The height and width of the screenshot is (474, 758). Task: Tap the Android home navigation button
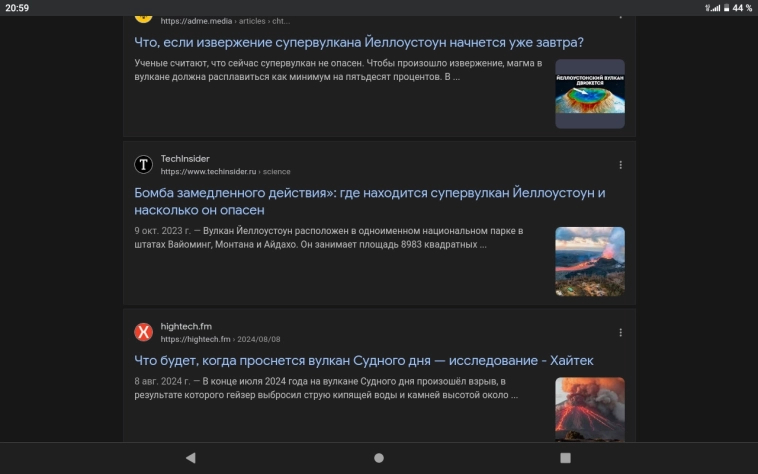point(379,458)
